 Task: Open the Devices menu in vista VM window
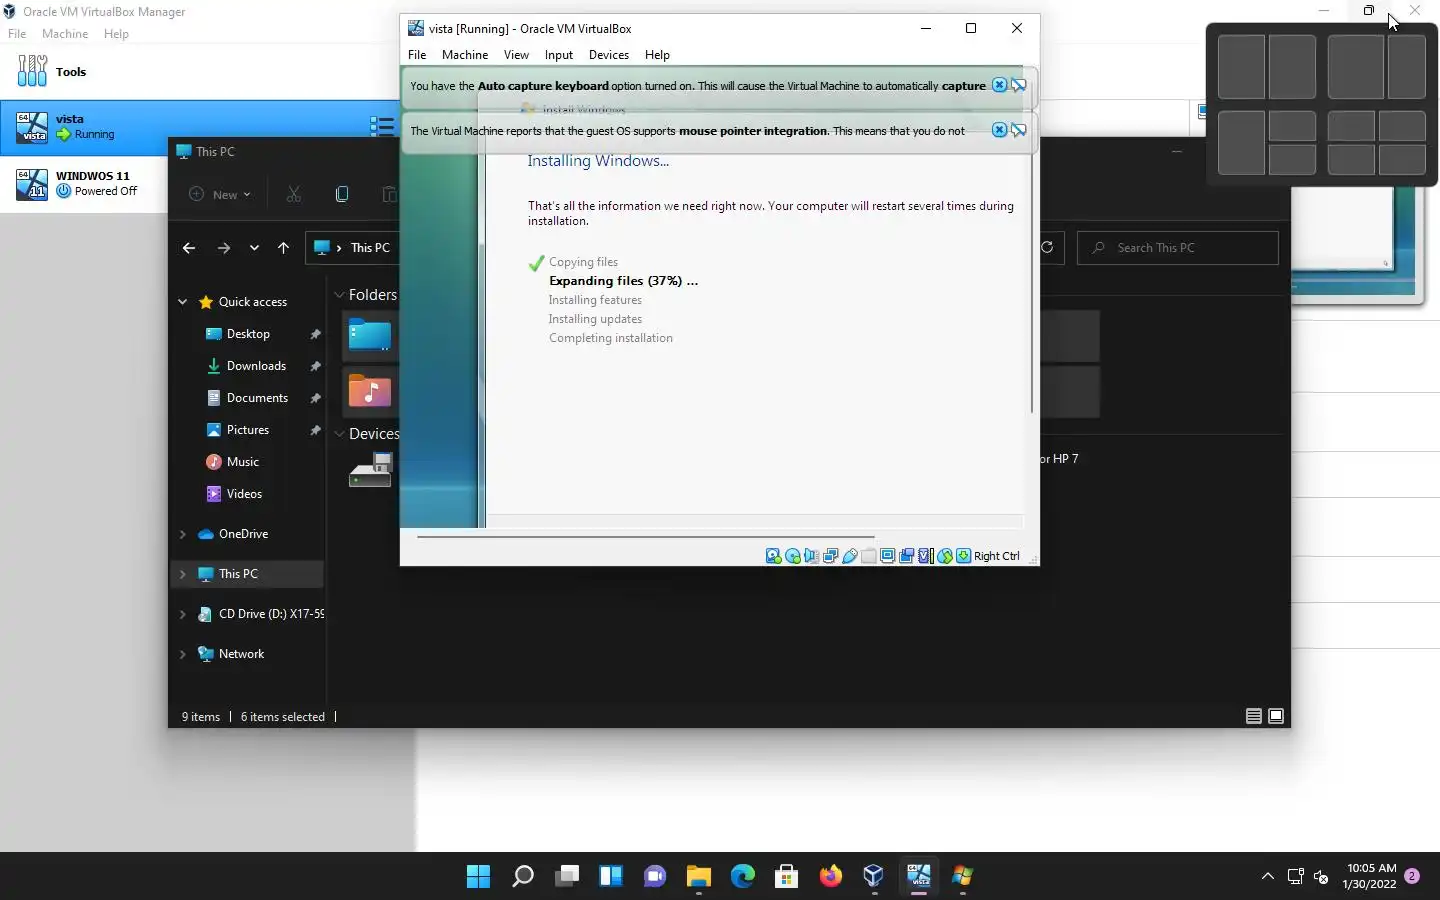(x=609, y=55)
